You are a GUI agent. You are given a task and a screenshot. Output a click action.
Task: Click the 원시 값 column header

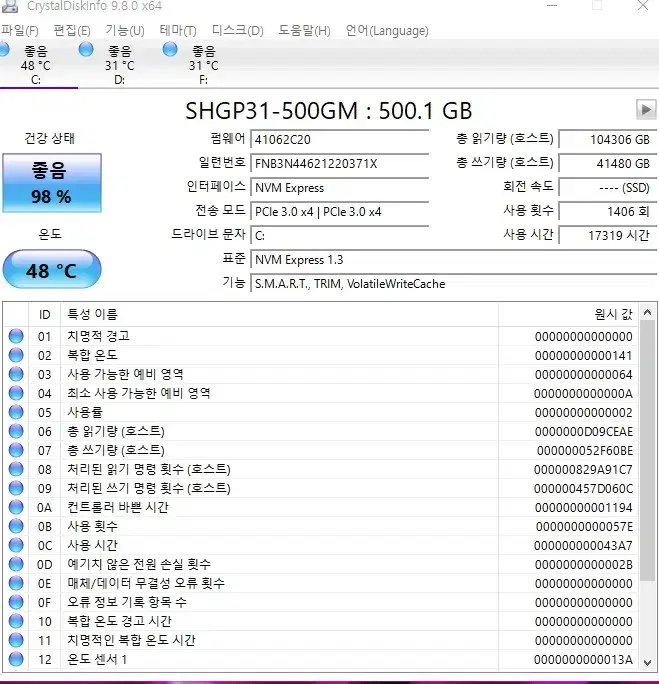568,315
